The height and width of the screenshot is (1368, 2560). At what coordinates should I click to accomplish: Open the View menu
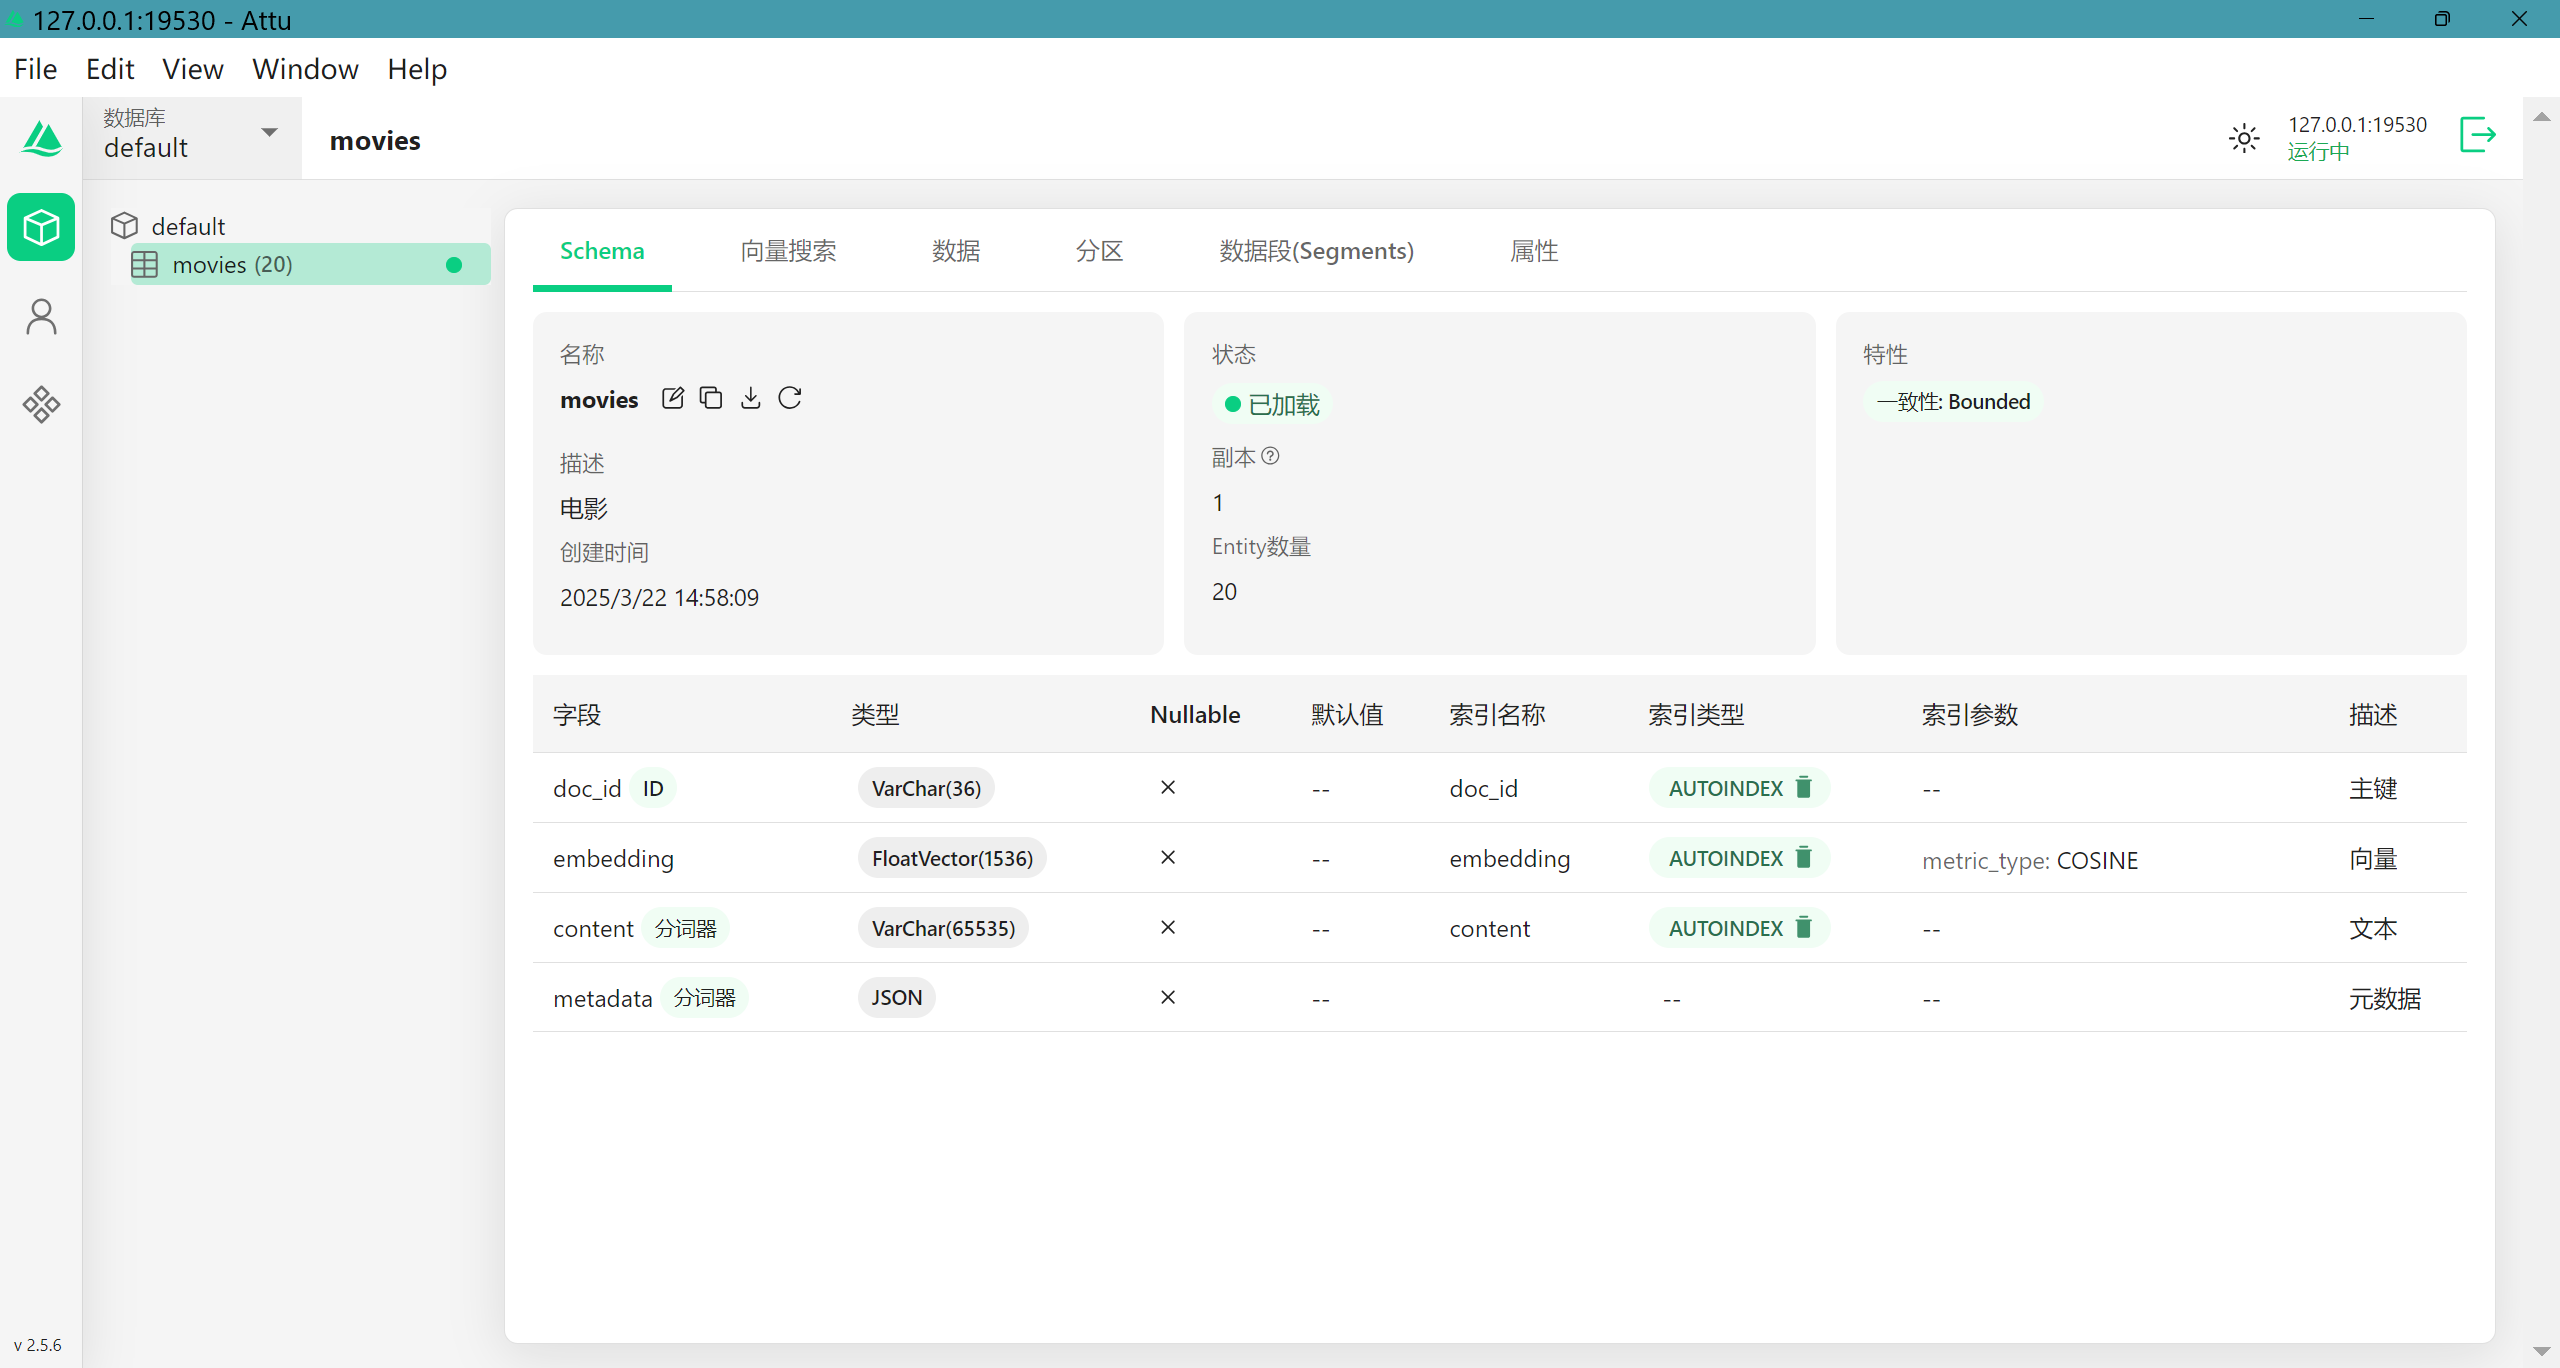(x=192, y=69)
